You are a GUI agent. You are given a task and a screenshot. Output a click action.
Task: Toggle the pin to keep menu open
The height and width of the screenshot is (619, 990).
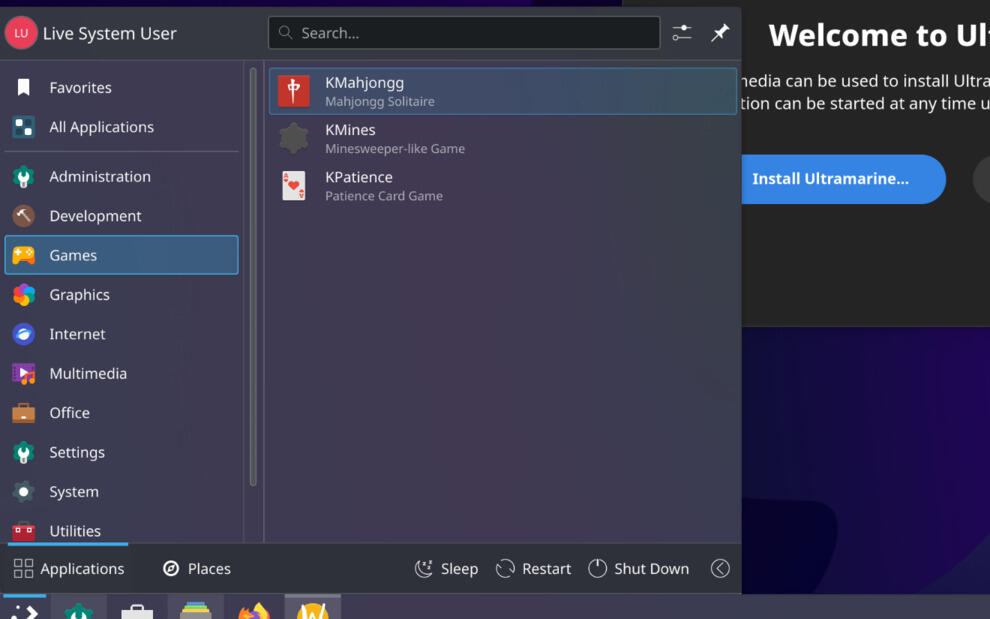(720, 33)
